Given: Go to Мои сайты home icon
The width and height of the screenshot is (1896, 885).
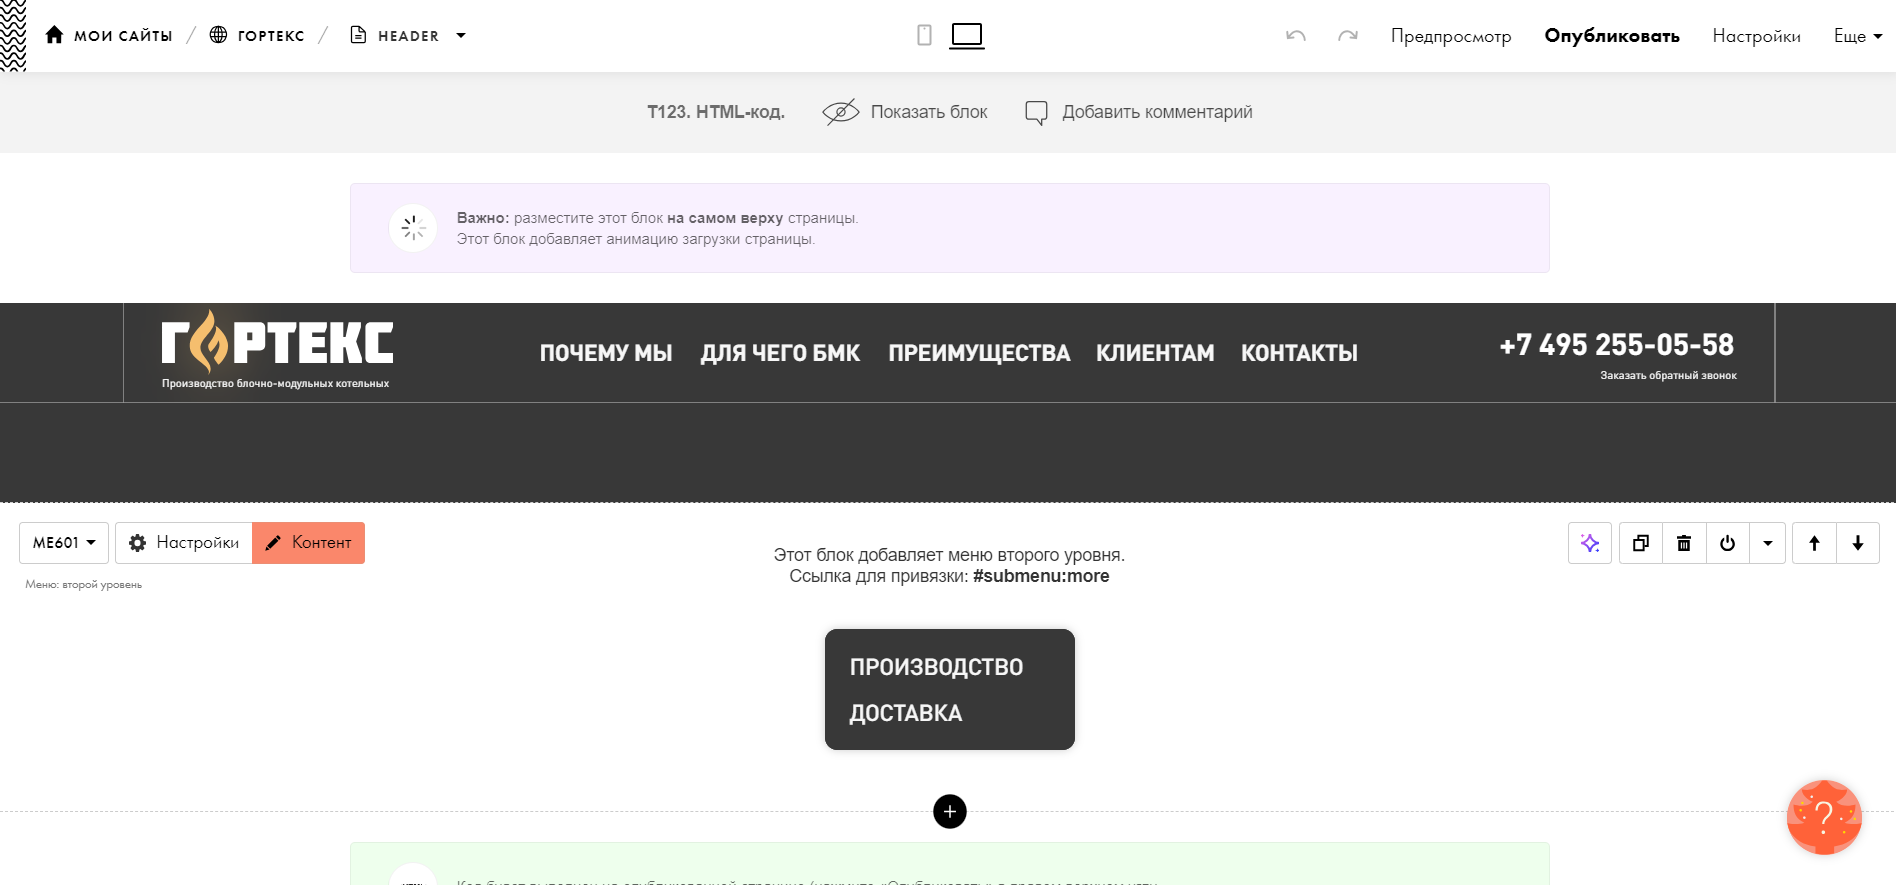Looking at the screenshot, I should pyautogui.click(x=54, y=35).
